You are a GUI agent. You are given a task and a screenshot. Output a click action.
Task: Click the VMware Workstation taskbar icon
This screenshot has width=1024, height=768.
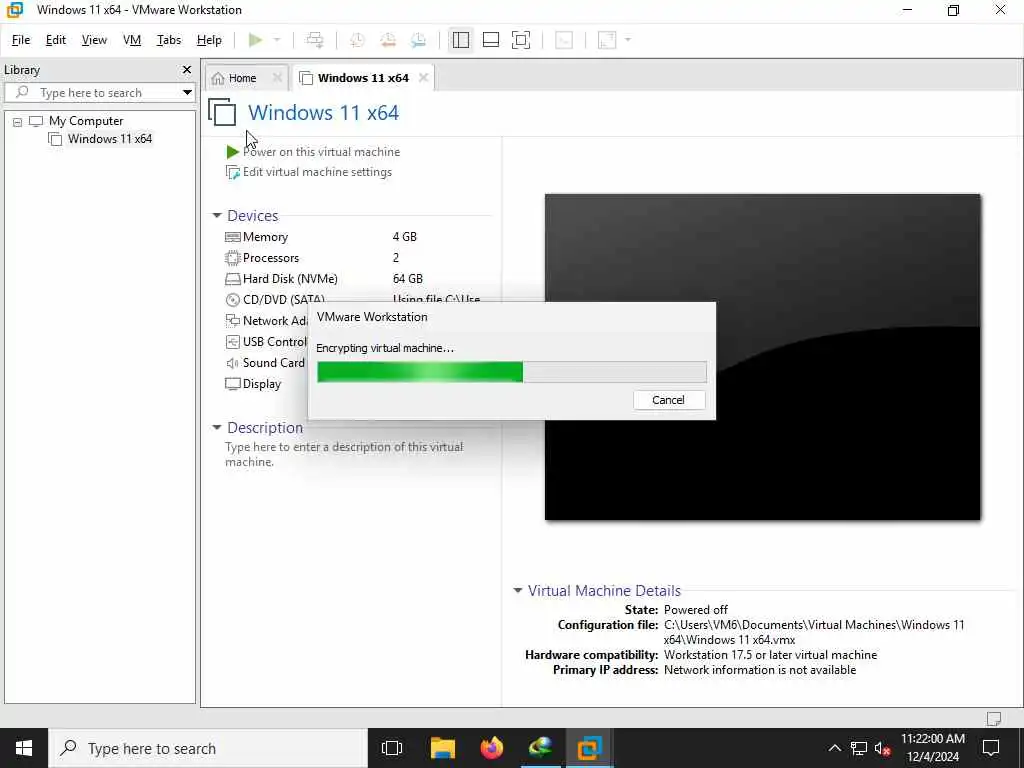tap(589, 748)
